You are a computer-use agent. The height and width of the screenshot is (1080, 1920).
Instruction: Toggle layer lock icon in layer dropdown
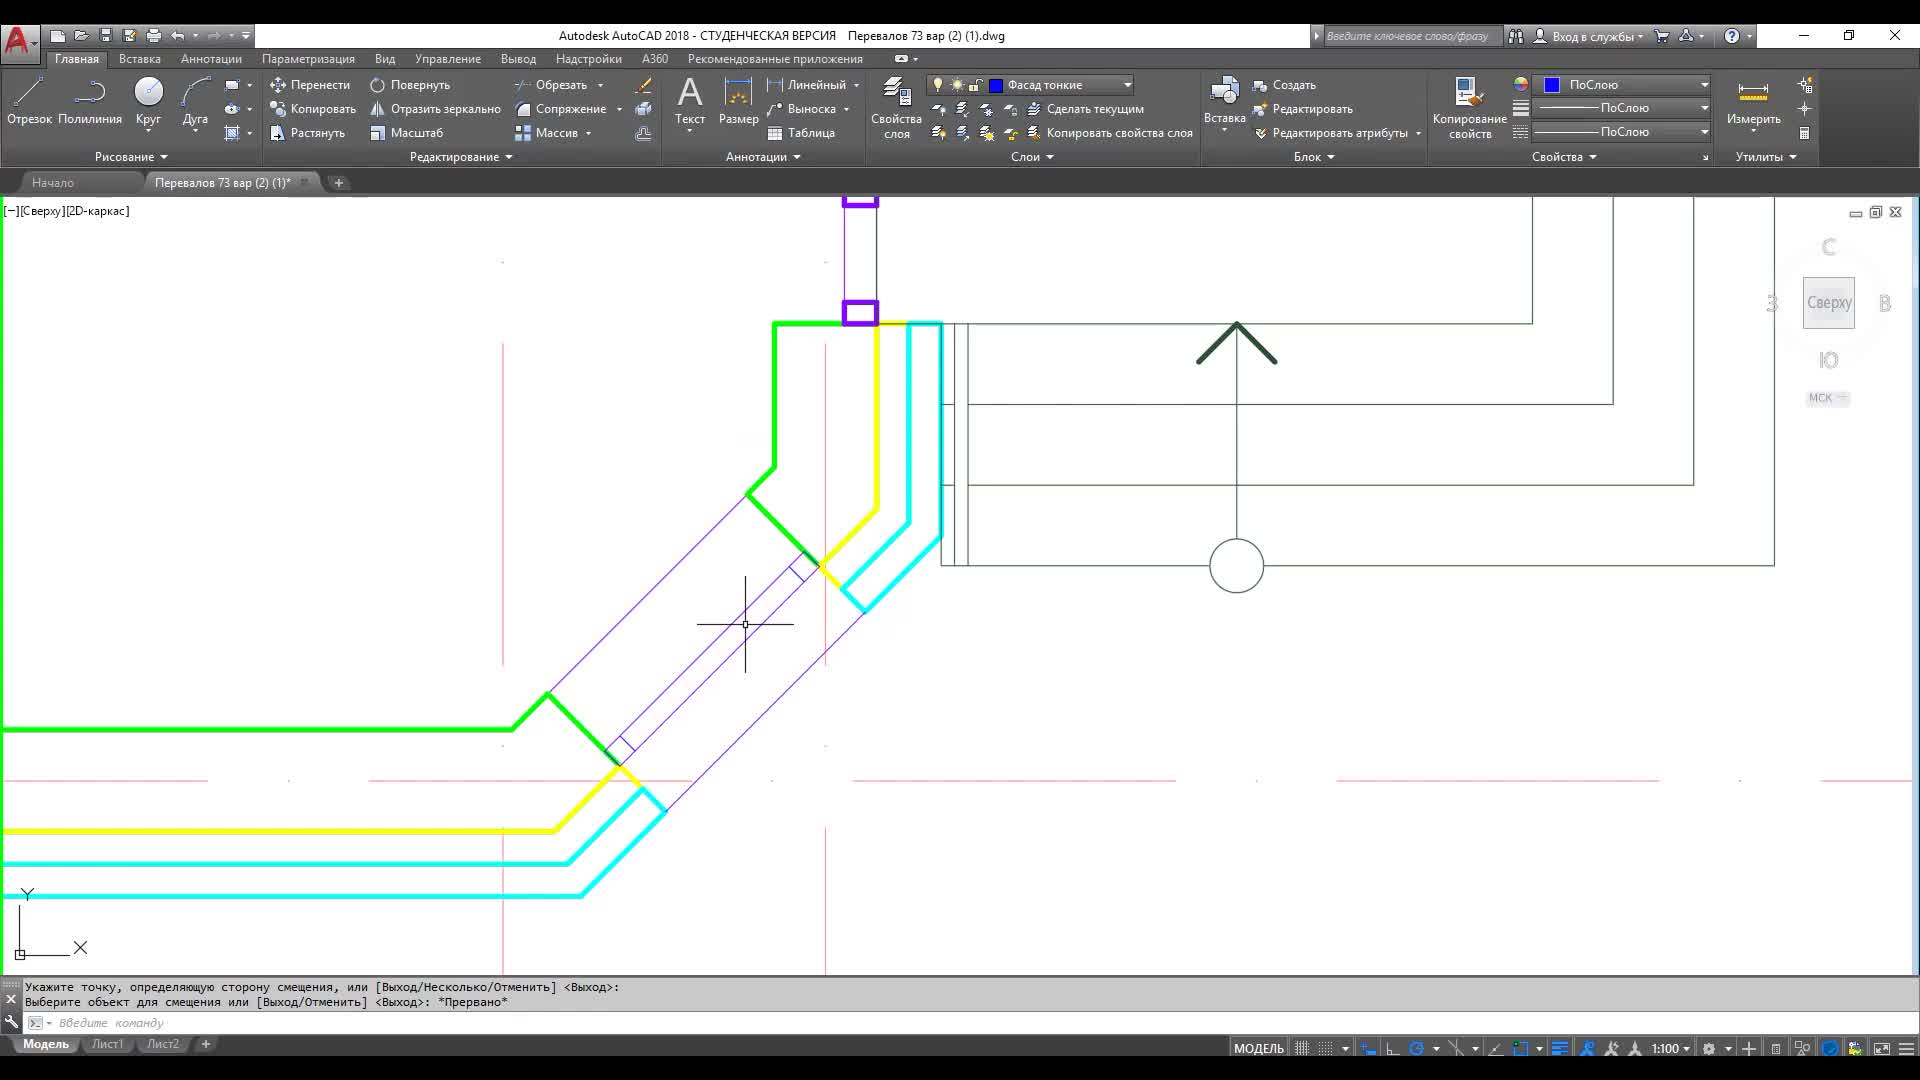click(x=975, y=85)
